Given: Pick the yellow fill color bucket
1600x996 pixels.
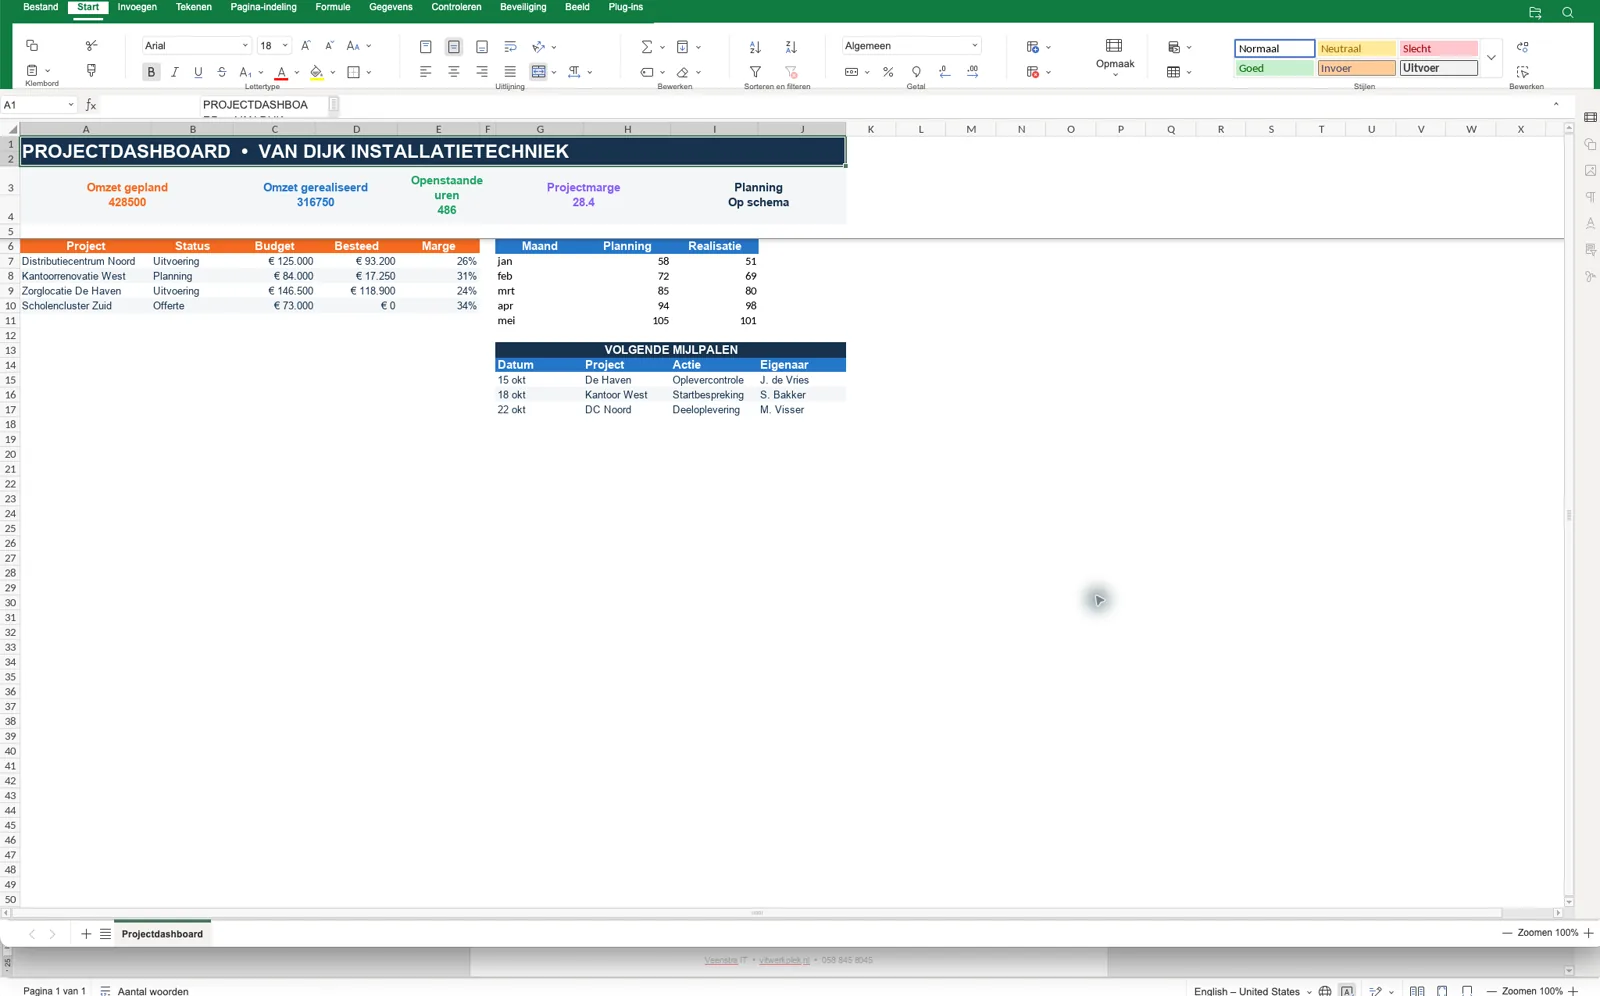Looking at the screenshot, I should click(317, 72).
